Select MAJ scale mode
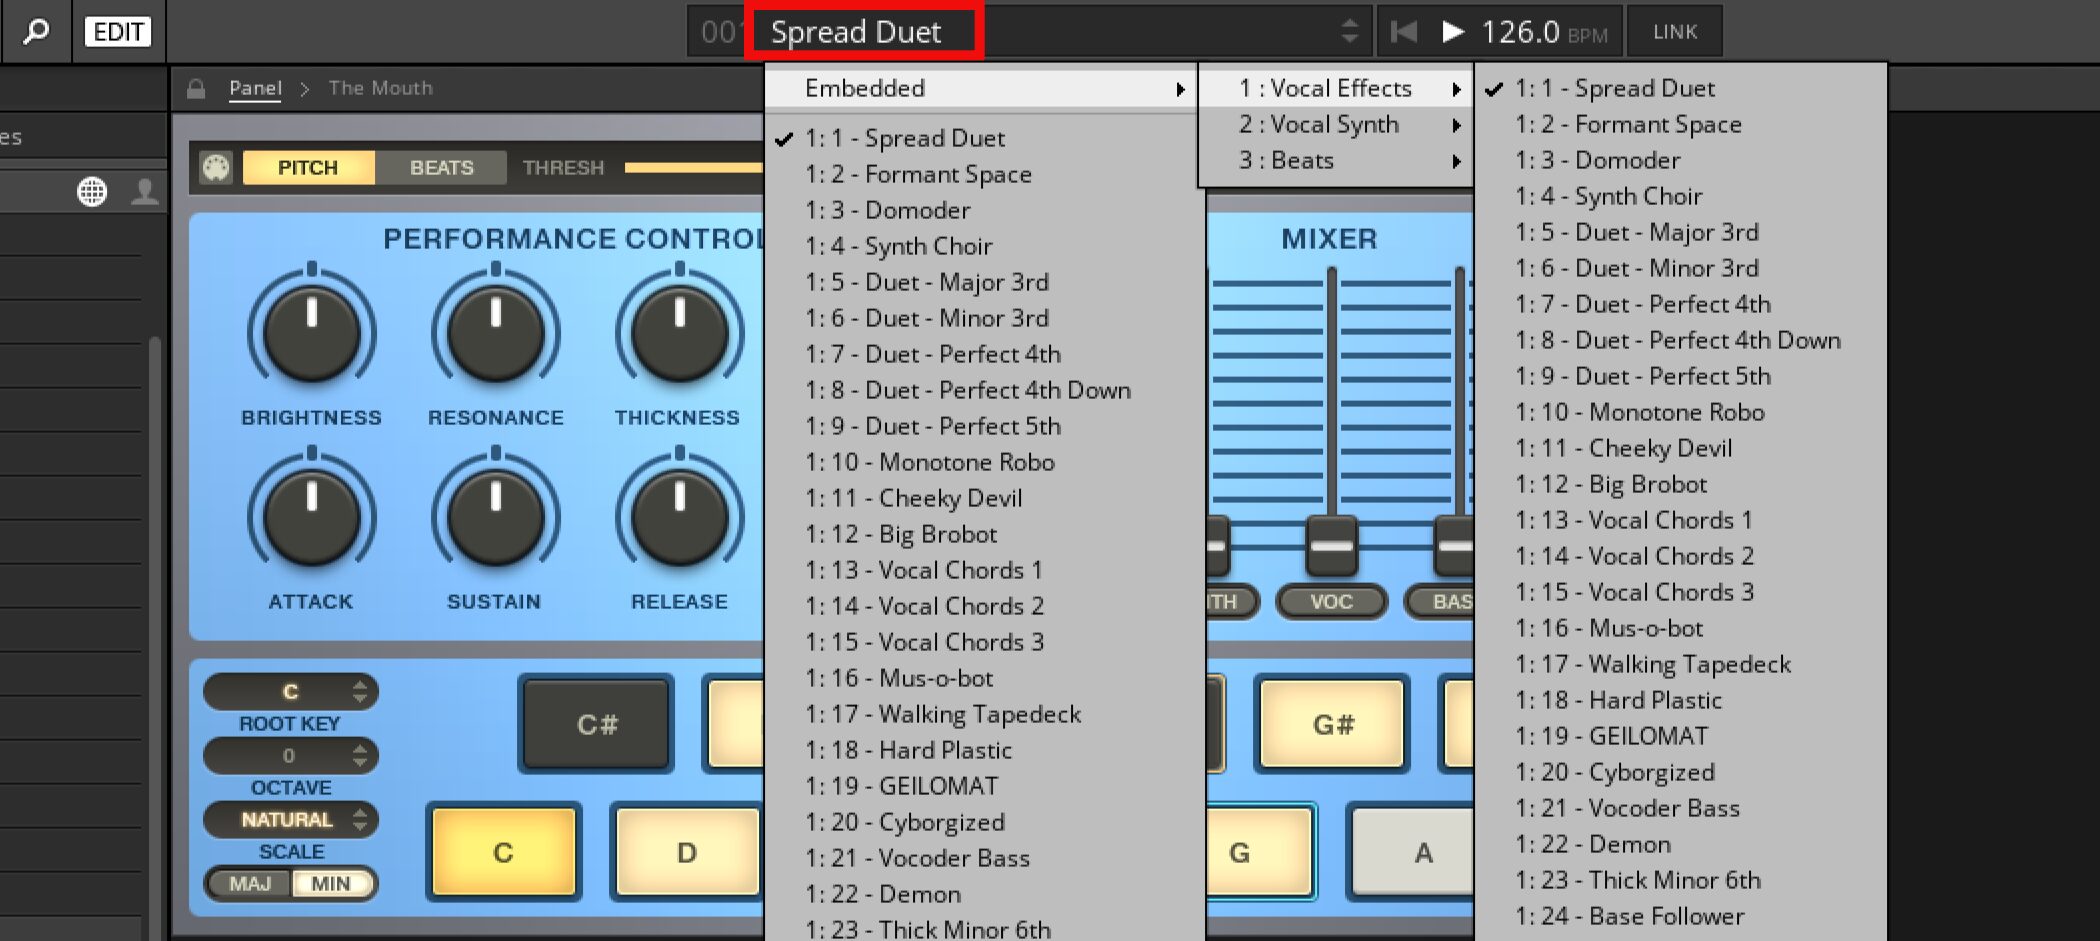Screen dimensions: 2100x941 249,883
